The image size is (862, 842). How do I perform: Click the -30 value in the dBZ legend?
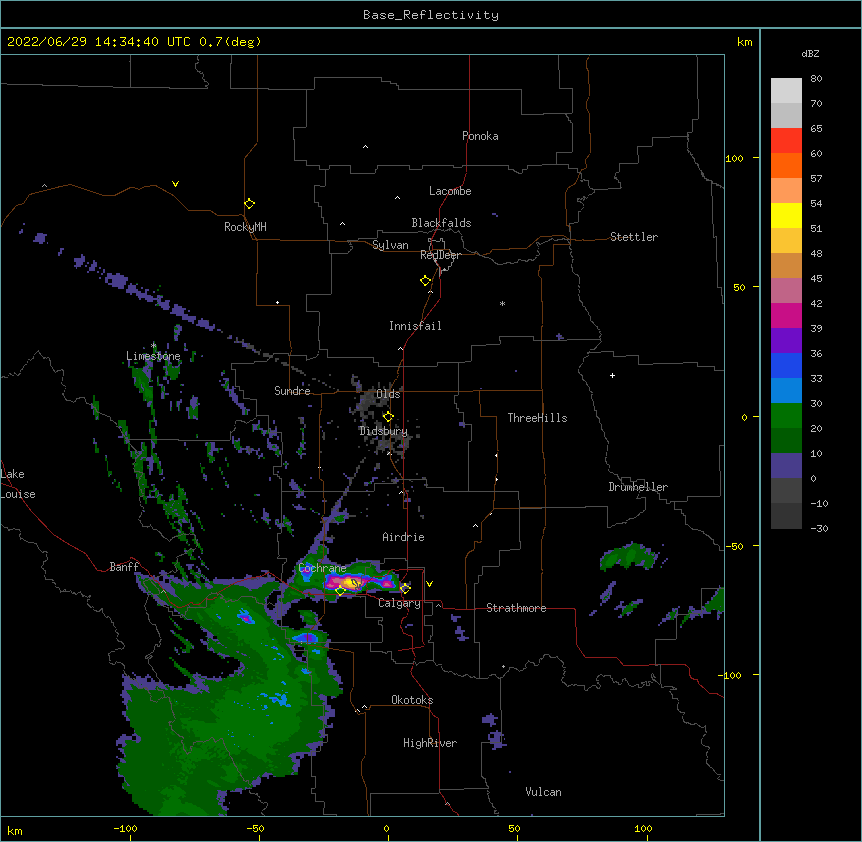click(x=819, y=528)
